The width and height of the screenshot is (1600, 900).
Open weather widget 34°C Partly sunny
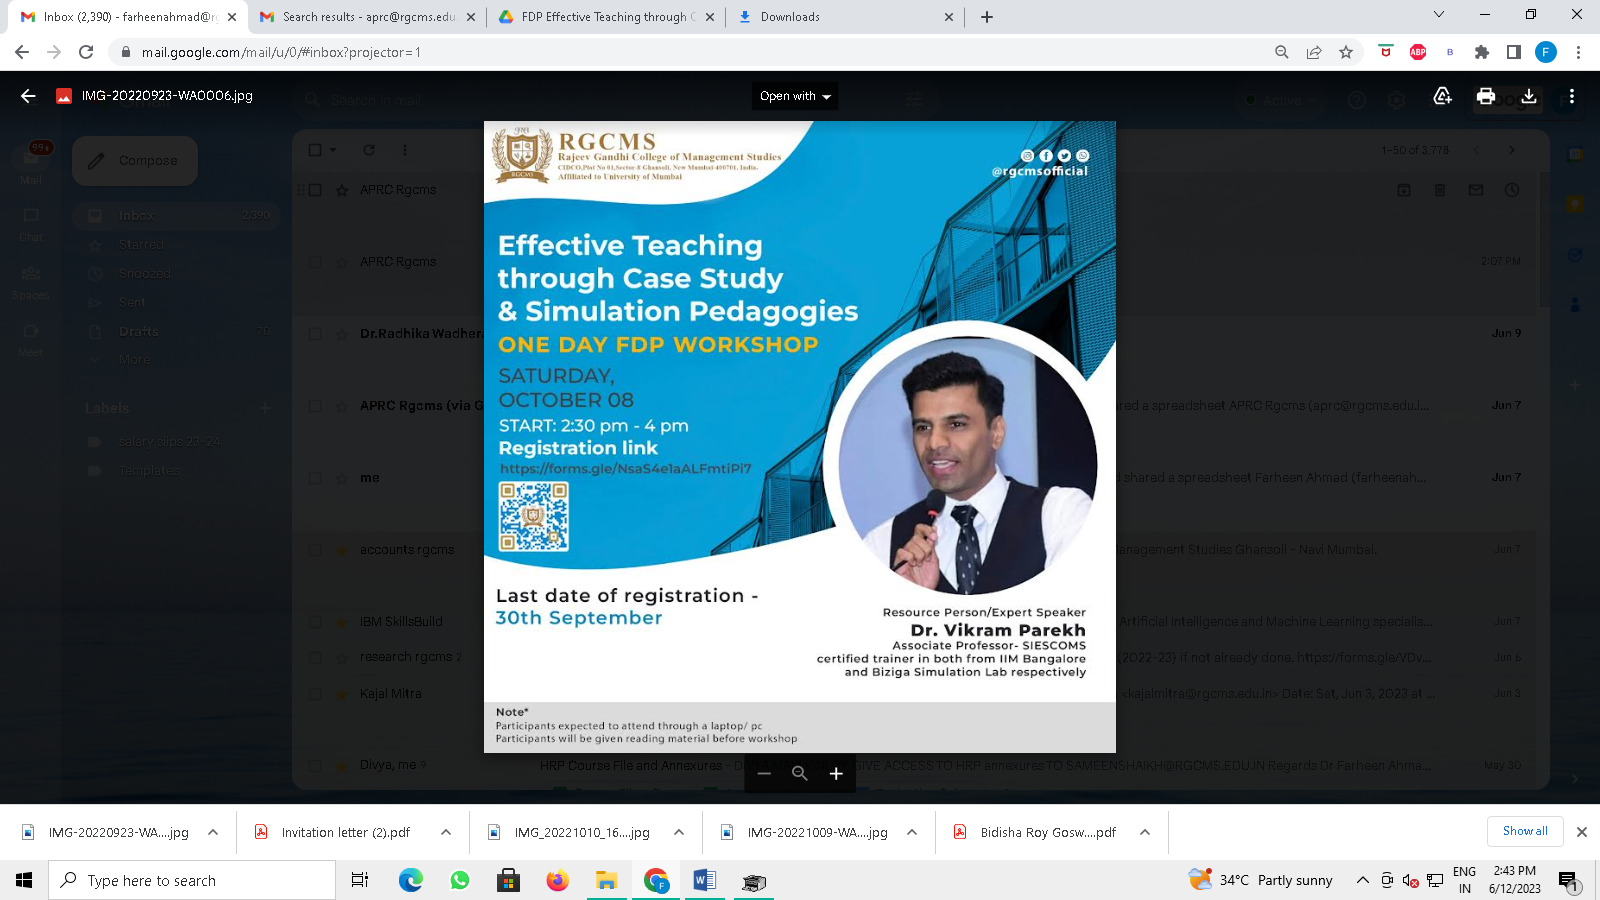[x=1260, y=880]
